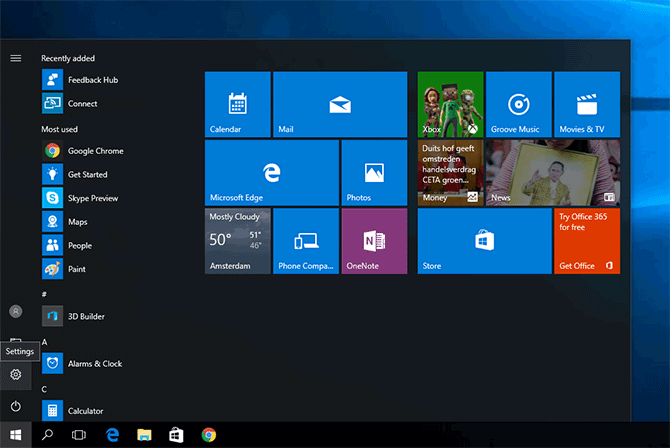The height and width of the screenshot is (448, 670).
Task: Expand the Start hamburger menu
Action: [x=16, y=58]
